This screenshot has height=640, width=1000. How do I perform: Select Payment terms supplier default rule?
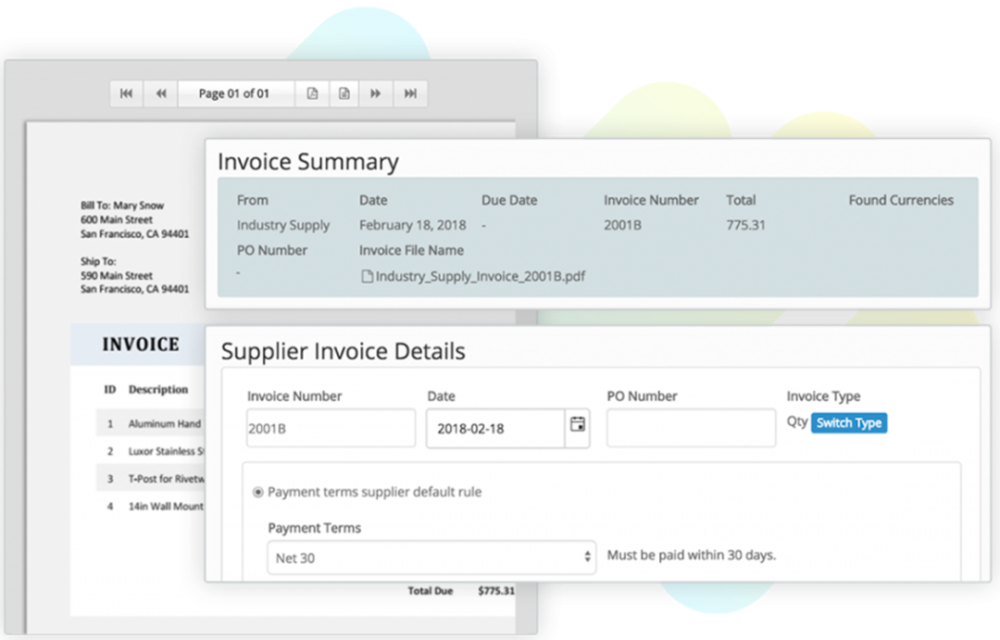(x=258, y=492)
